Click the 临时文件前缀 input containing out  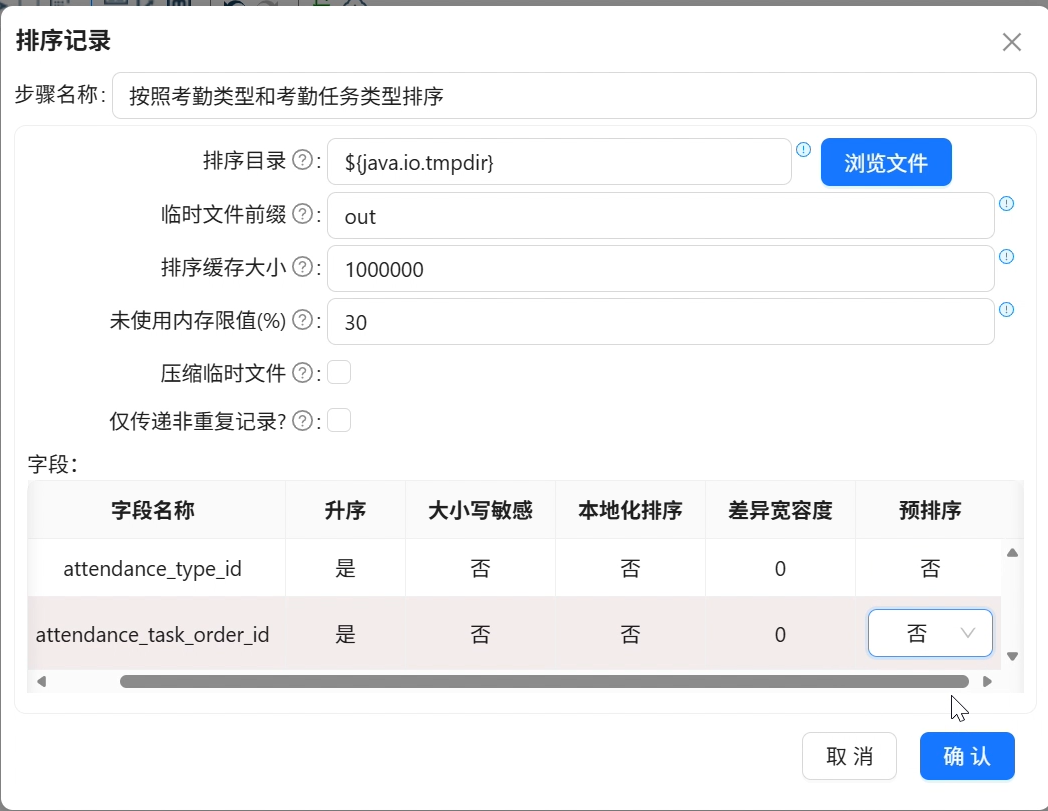point(660,216)
